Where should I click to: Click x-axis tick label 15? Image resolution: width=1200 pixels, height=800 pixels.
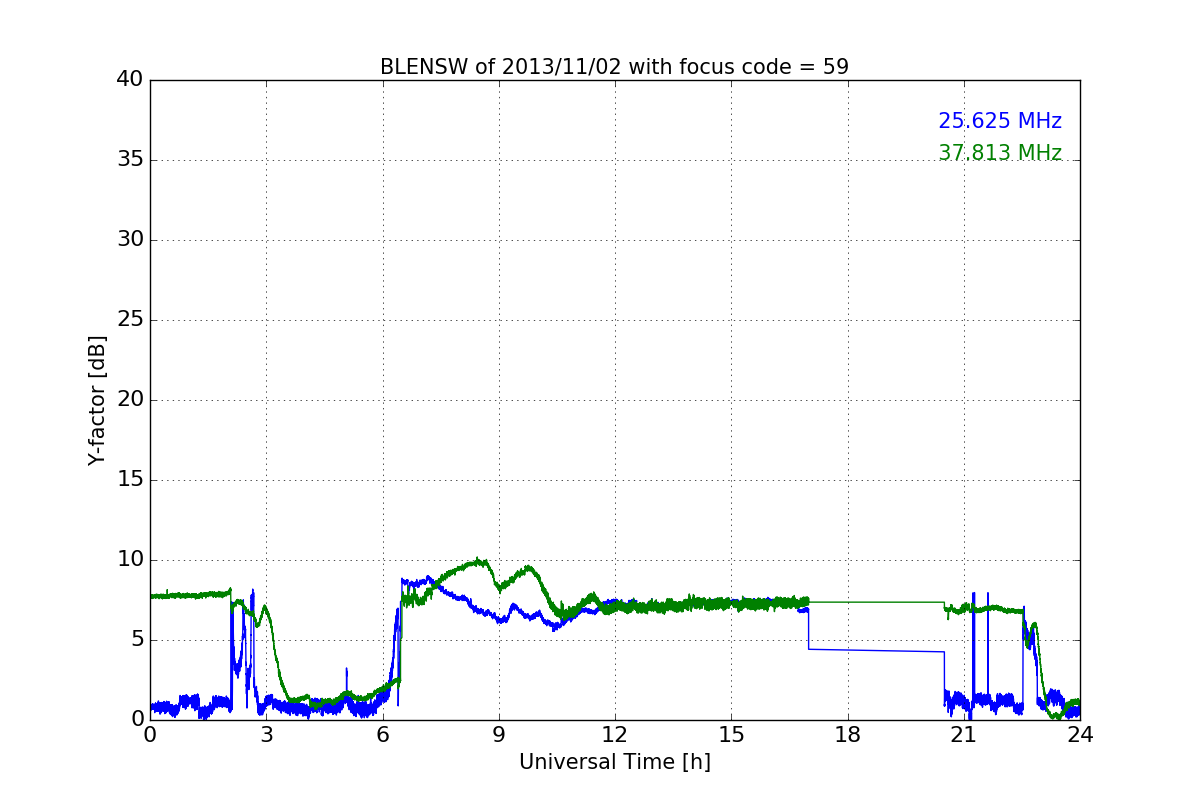point(731,735)
